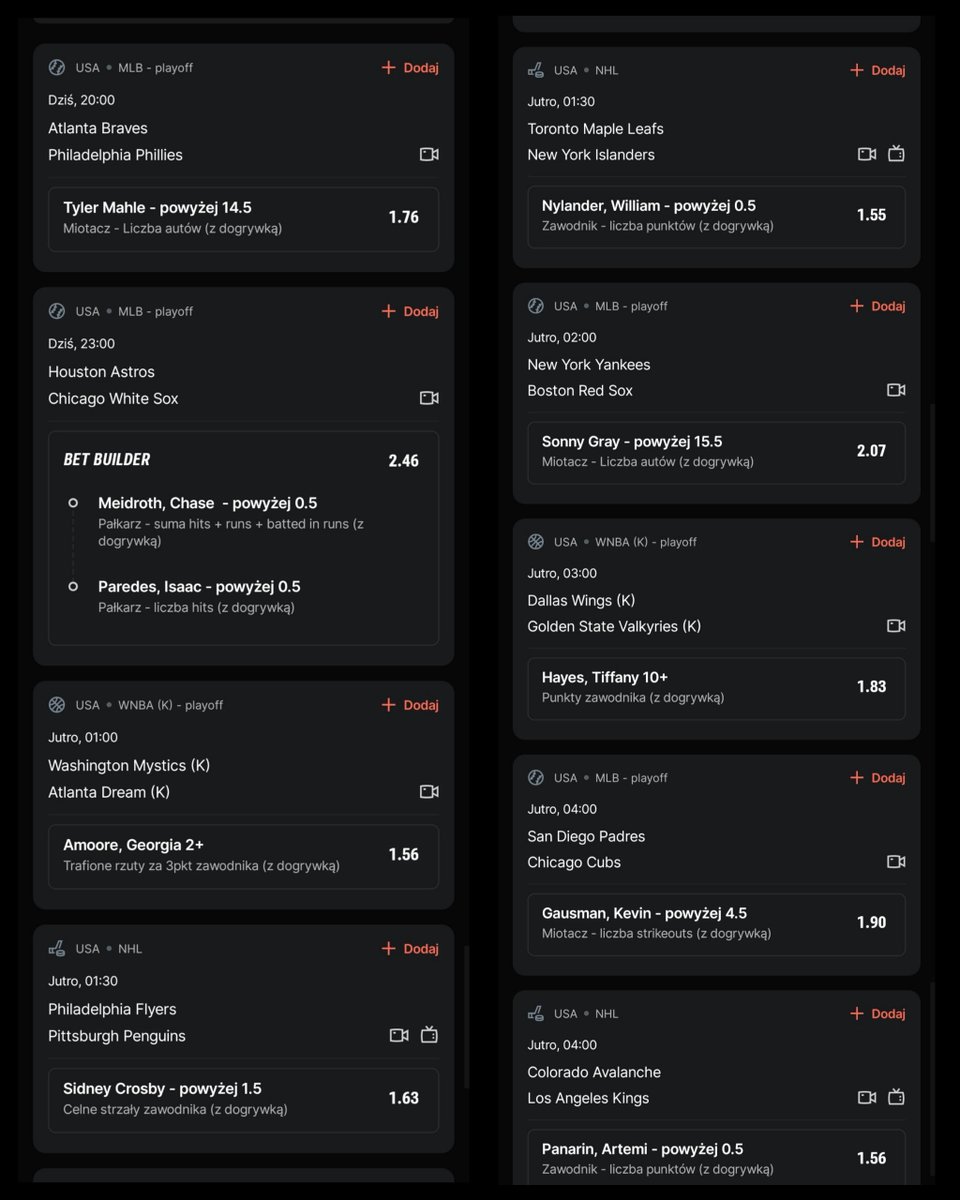Select Amoore, Georgia 2+ odds 1.56

243,856
